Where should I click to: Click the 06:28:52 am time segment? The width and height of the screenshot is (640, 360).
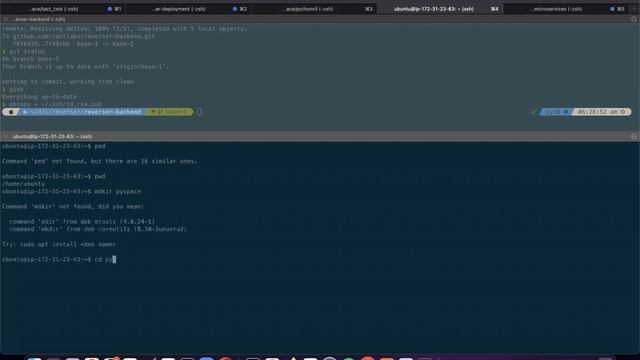(602, 112)
